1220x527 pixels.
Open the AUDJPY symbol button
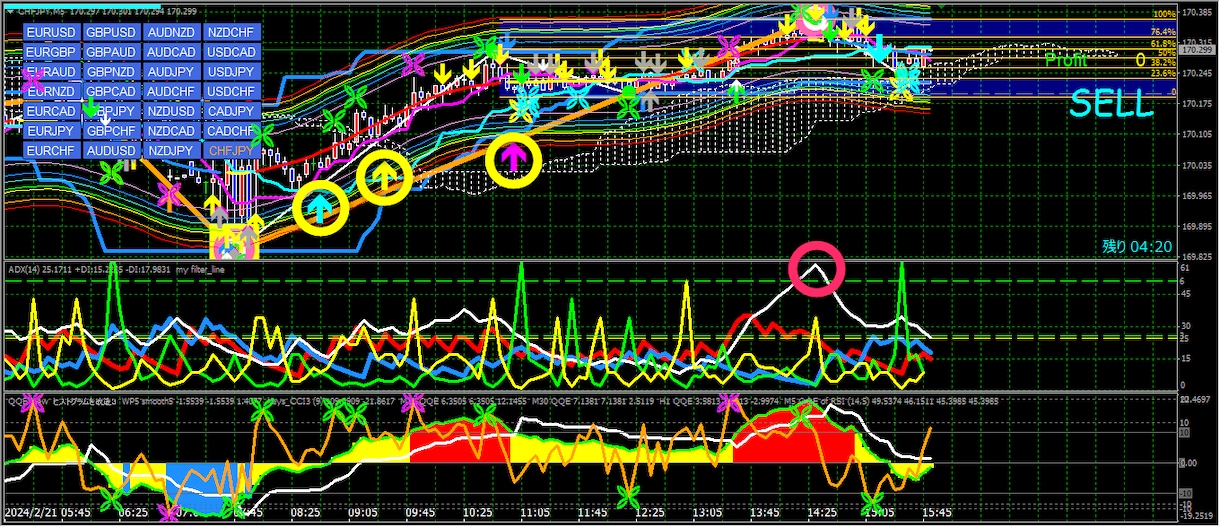[171, 72]
